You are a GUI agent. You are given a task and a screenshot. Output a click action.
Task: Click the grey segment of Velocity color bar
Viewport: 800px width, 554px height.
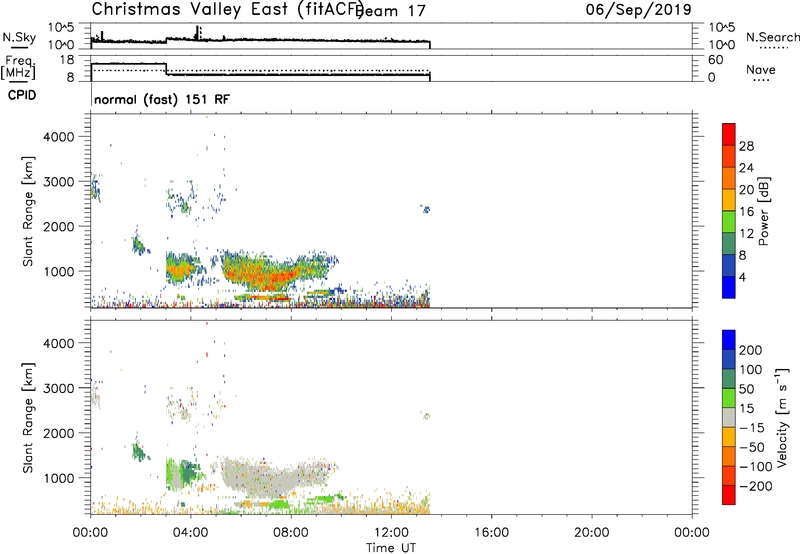click(729, 417)
